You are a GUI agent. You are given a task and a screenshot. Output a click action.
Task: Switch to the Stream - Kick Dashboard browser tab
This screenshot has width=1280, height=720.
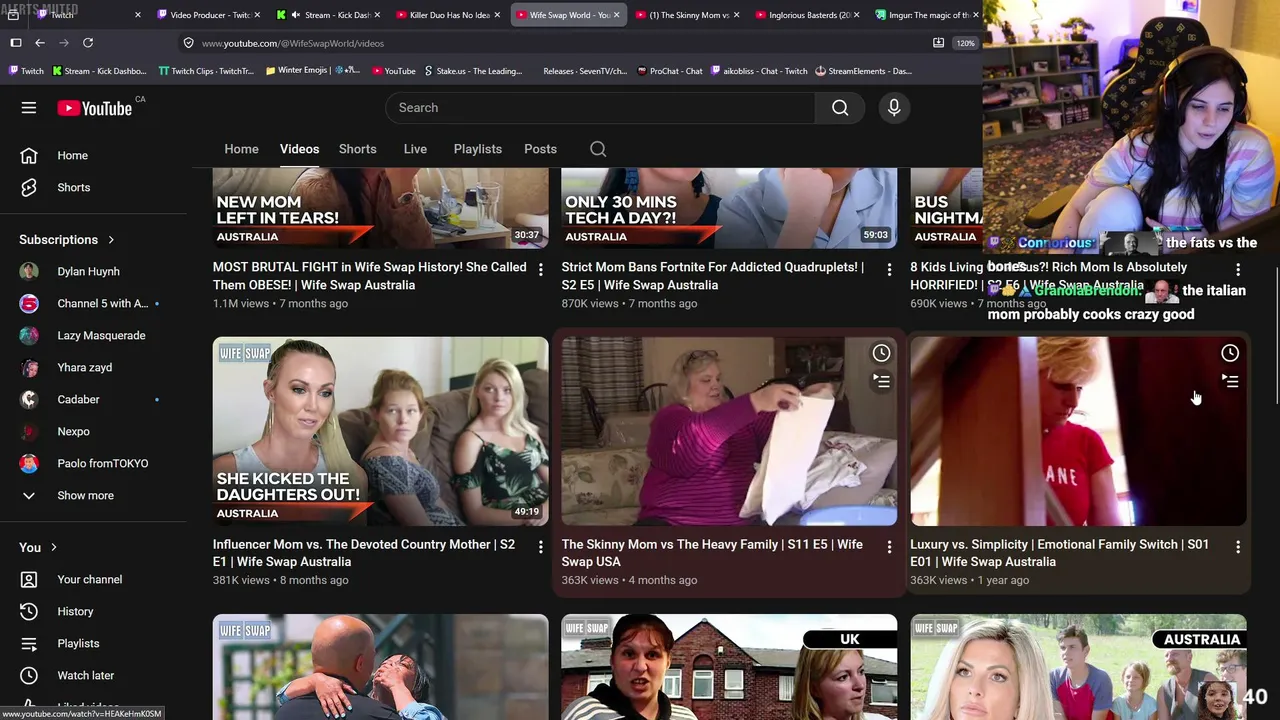click(x=329, y=15)
